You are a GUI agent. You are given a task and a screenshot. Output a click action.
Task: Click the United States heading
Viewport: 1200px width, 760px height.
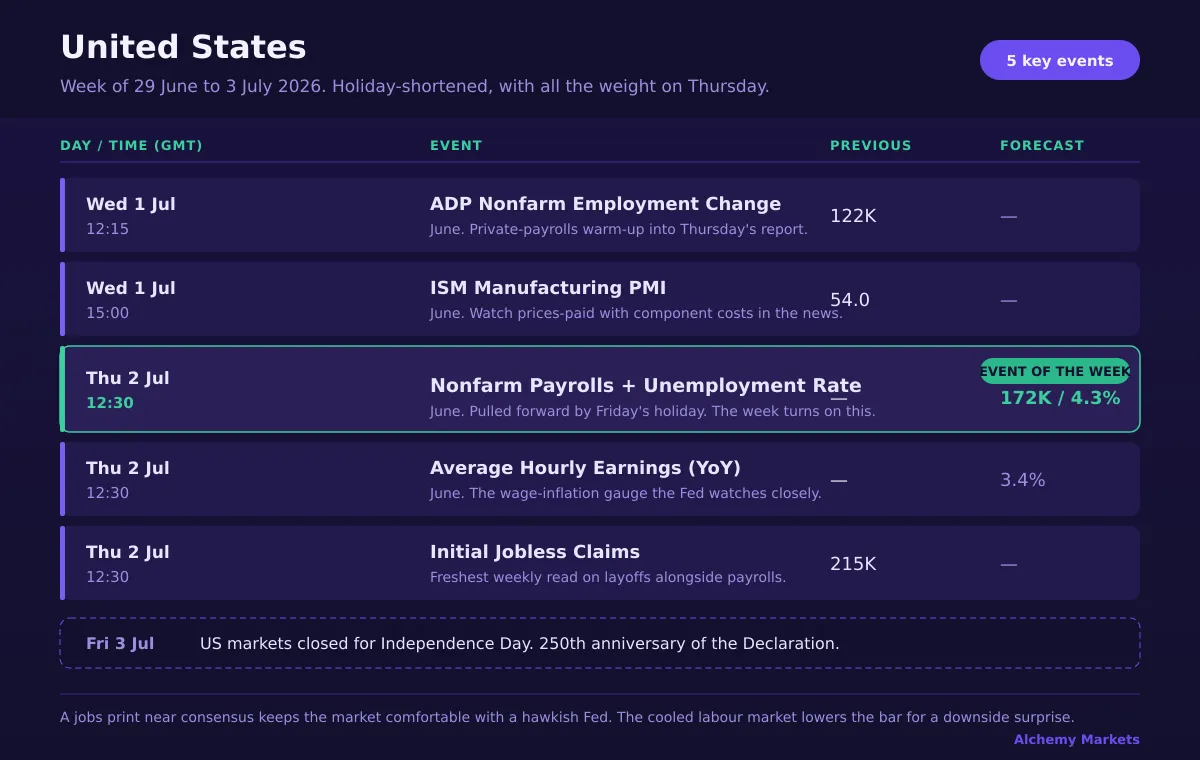pyautogui.click(x=183, y=47)
